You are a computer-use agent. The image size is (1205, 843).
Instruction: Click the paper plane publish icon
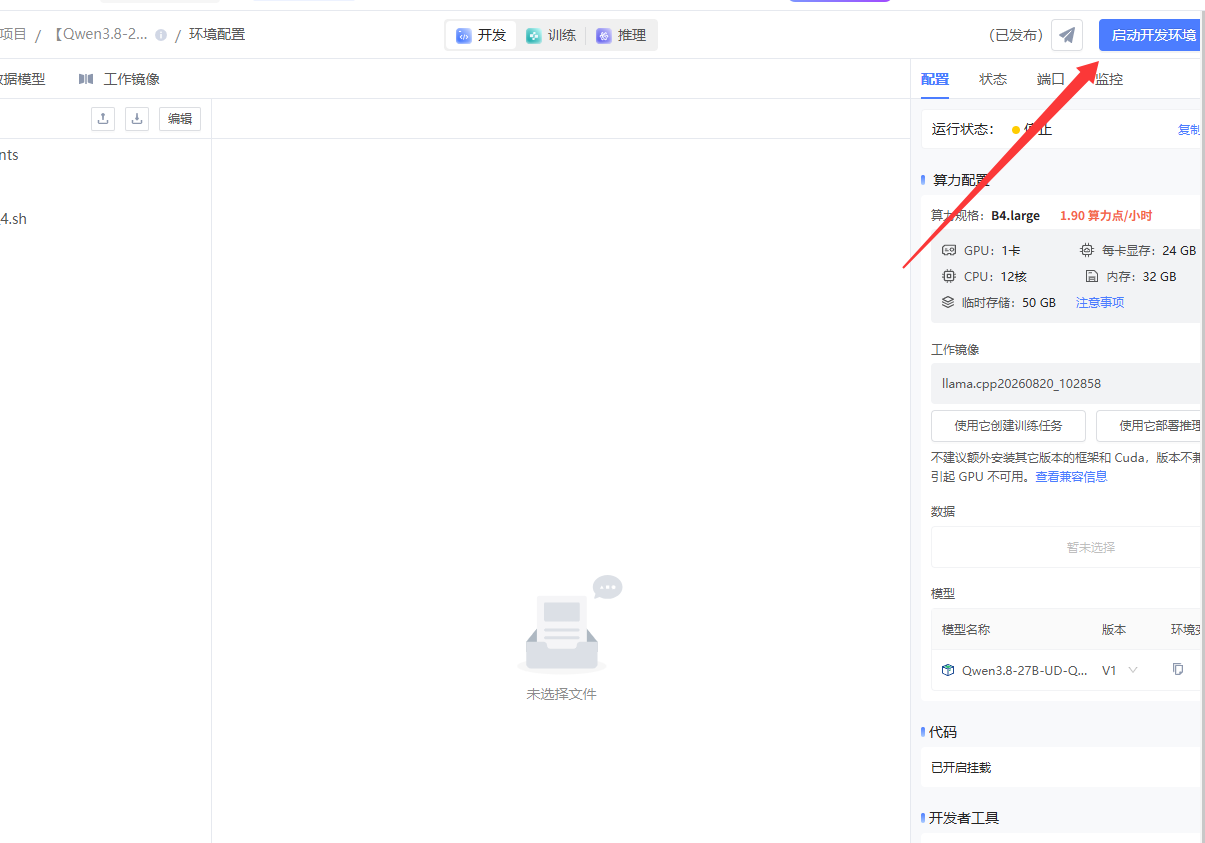(x=1067, y=35)
